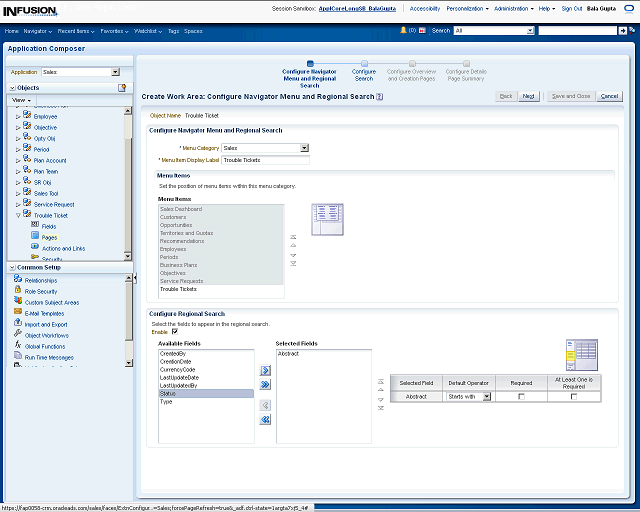Open the Menu Category dropdown

point(304,148)
